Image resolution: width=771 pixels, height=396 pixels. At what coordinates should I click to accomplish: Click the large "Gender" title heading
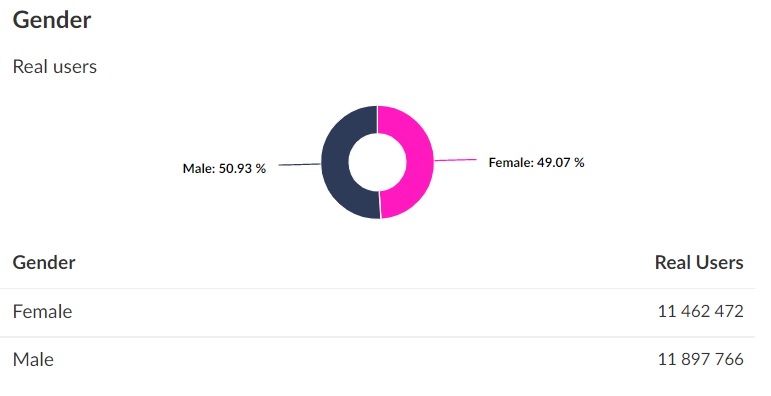click(52, 20)
